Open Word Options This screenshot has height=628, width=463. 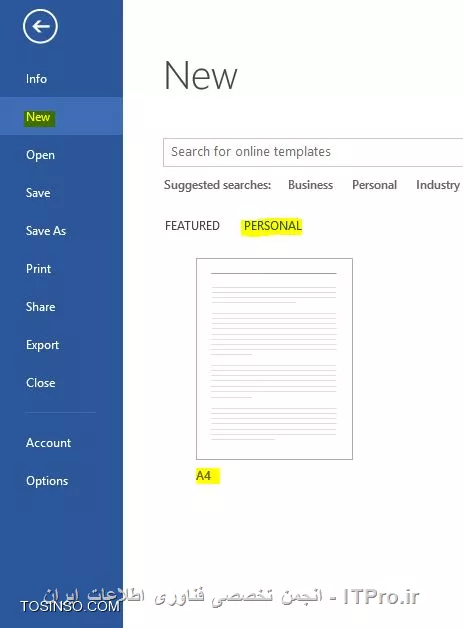47,481
